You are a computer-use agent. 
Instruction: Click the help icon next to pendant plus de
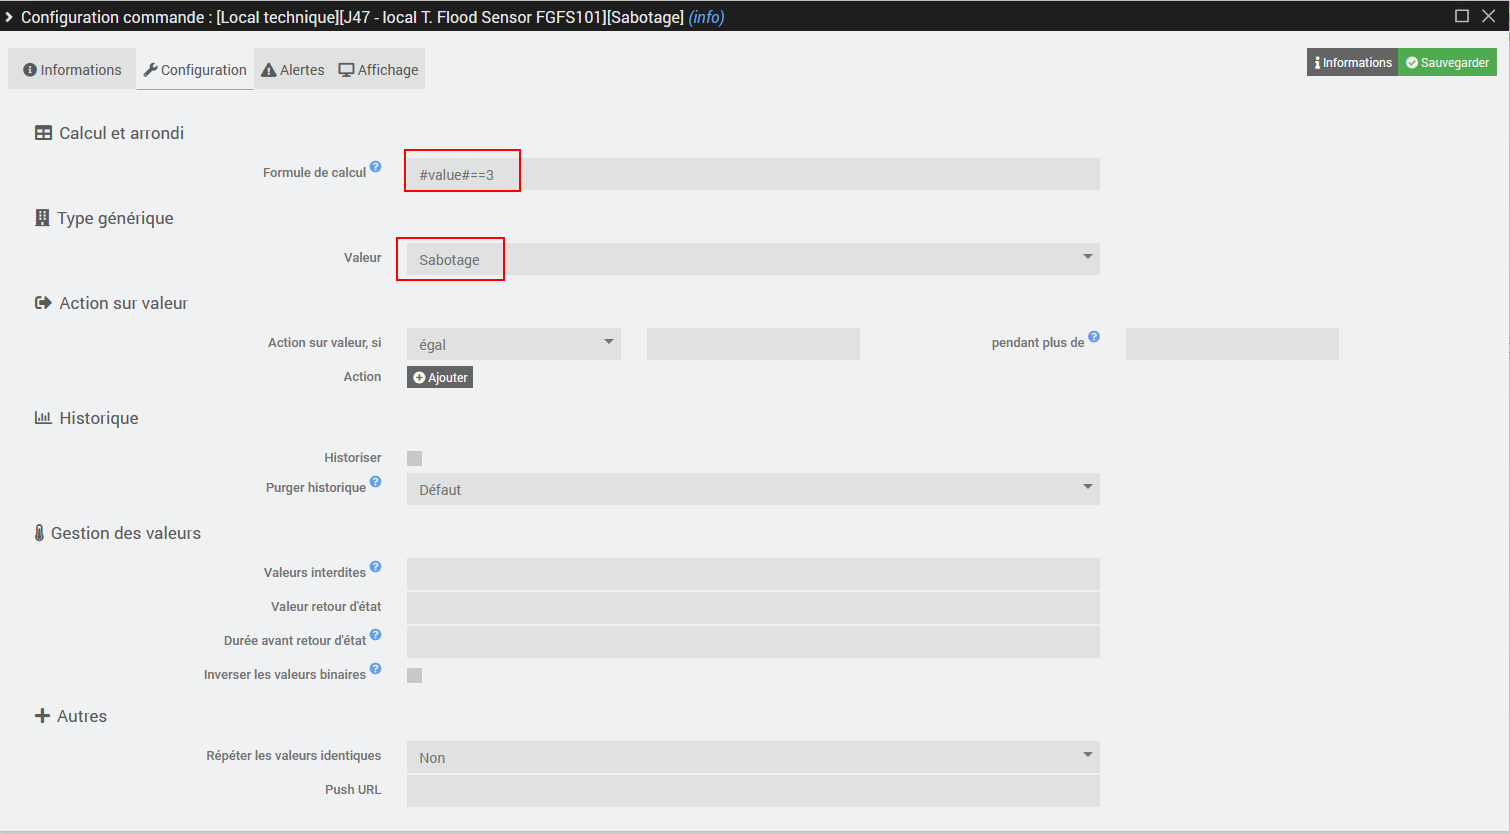click(1094, 337)
